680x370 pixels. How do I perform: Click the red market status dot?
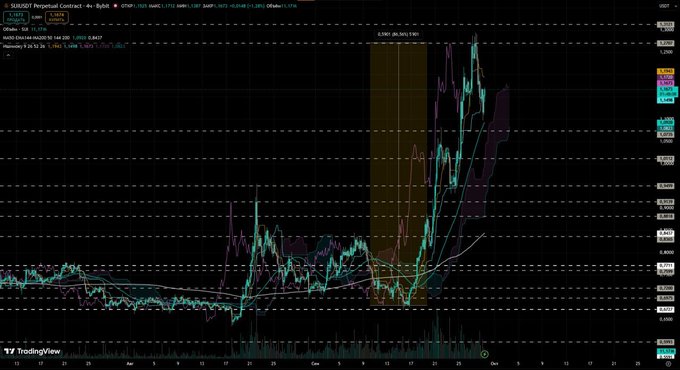pos(115,6)
